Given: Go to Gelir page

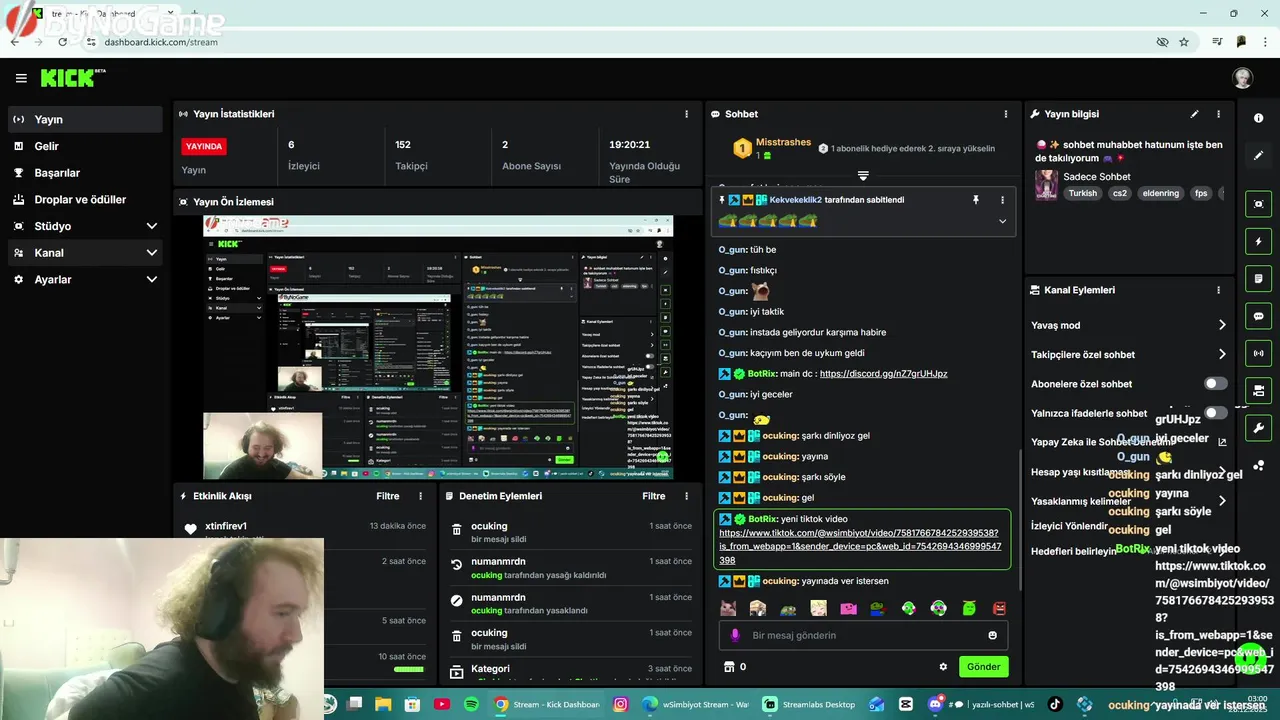Looking at the screenshot, I should pyautogui.click(x=85, y=146).
